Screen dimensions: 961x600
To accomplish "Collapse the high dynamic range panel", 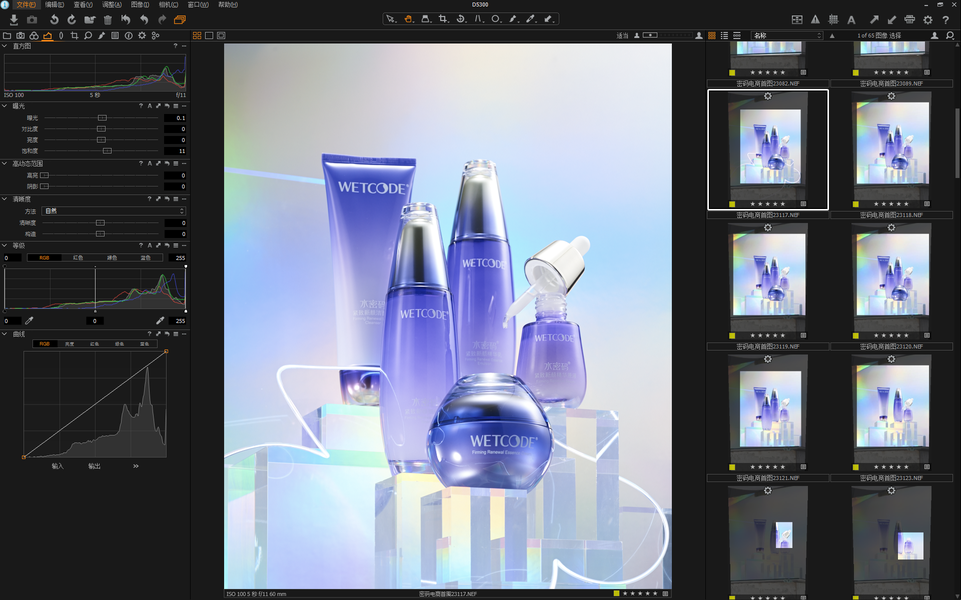I will (5, 164).
